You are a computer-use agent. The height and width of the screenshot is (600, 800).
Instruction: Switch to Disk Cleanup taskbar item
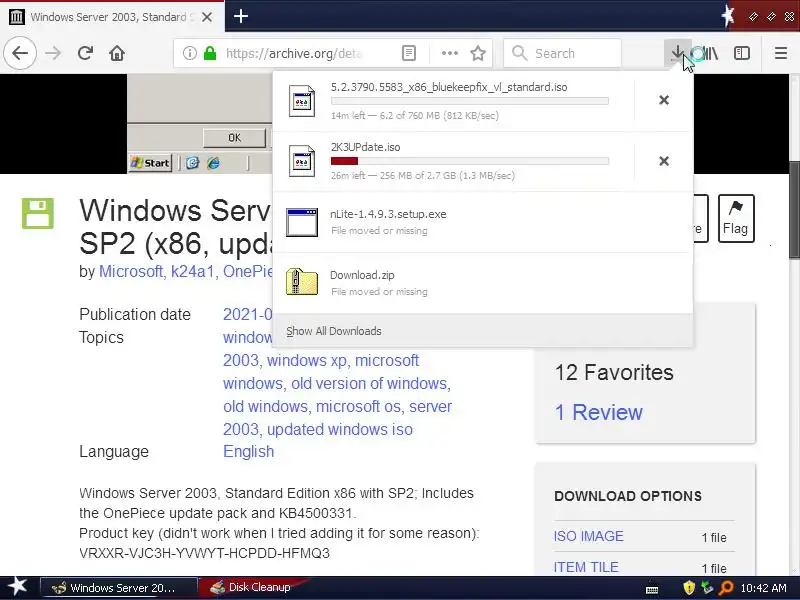[x=251, y=588]
